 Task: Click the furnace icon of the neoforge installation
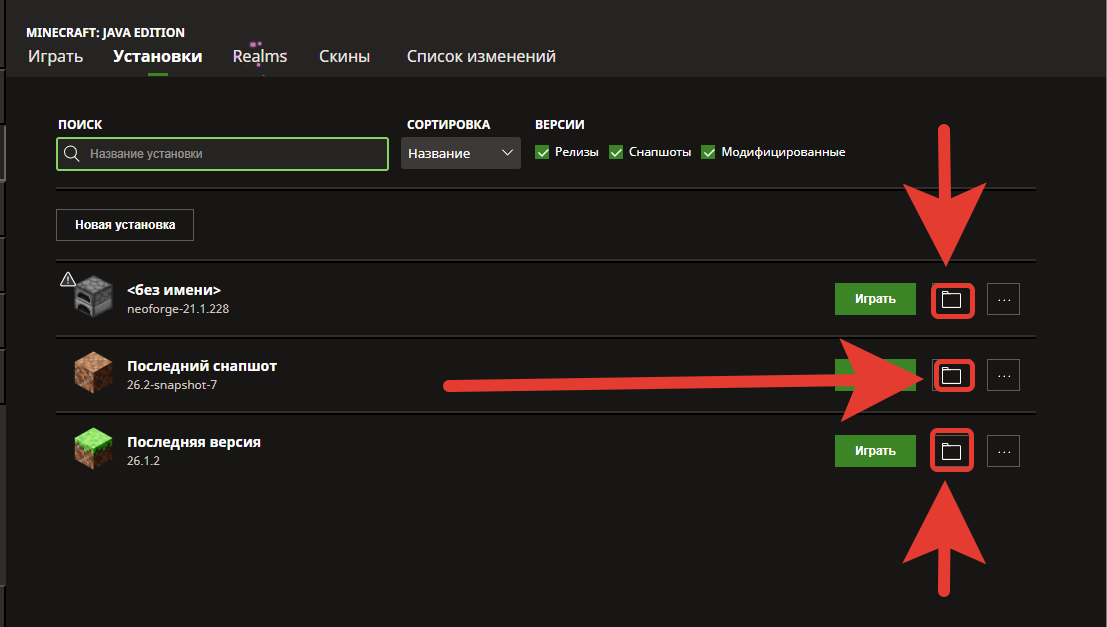93,297
